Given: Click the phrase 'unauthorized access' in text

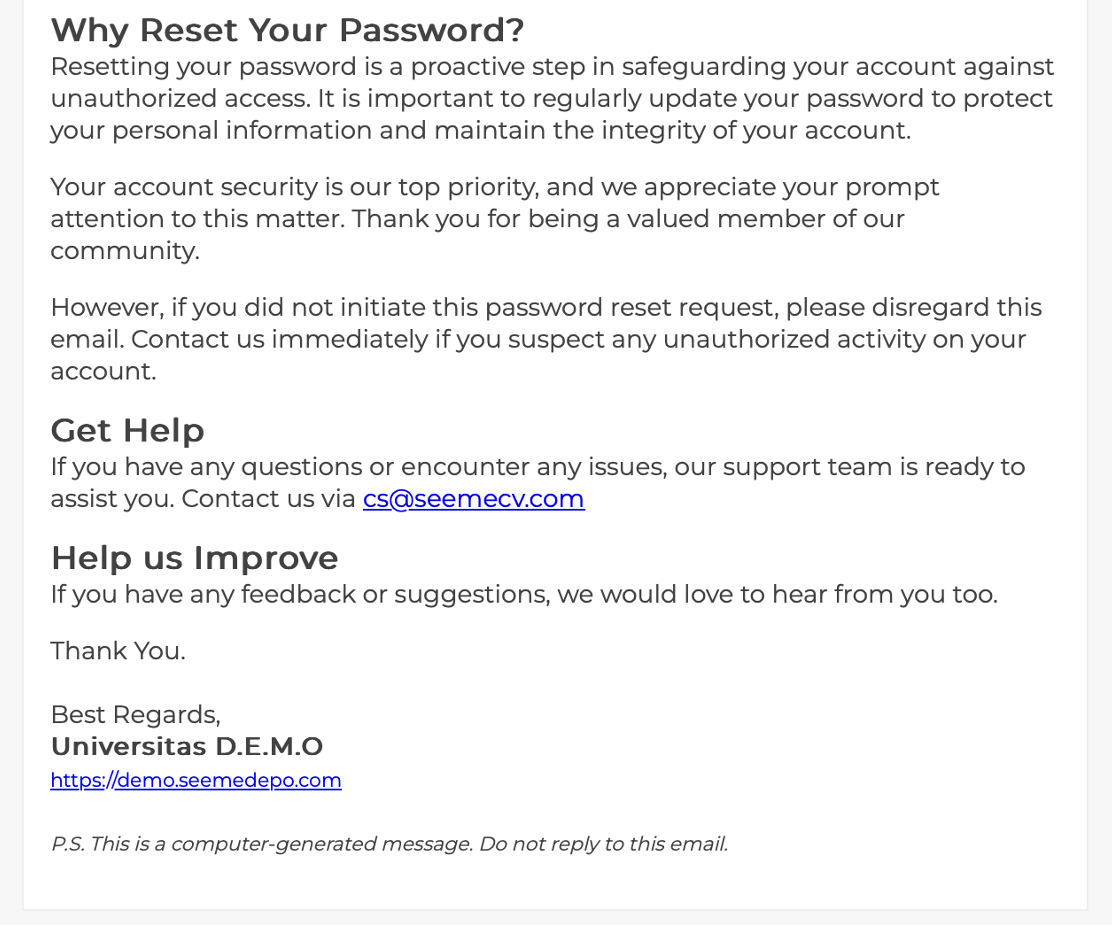Looking at the screenshot, I should click(180, 99).
